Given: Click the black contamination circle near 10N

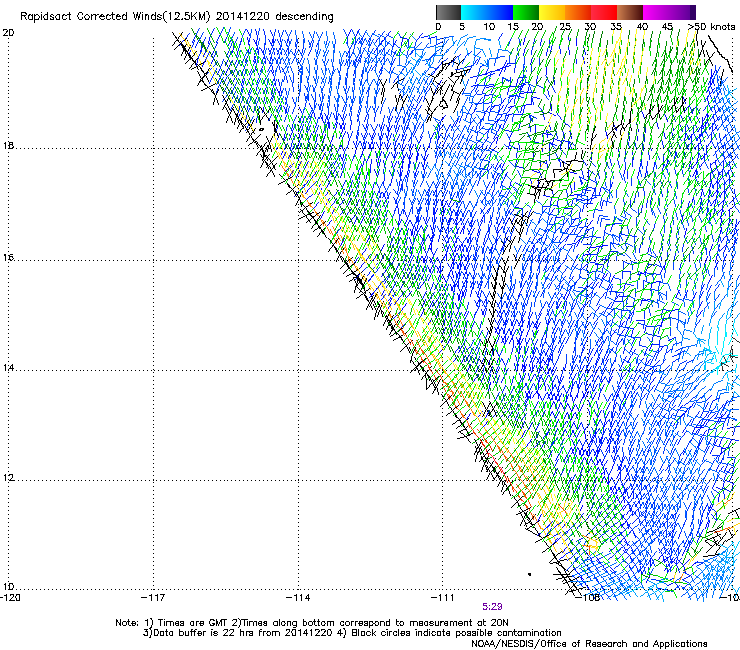Looking at the screenshot, I should [x=530, y=574].
